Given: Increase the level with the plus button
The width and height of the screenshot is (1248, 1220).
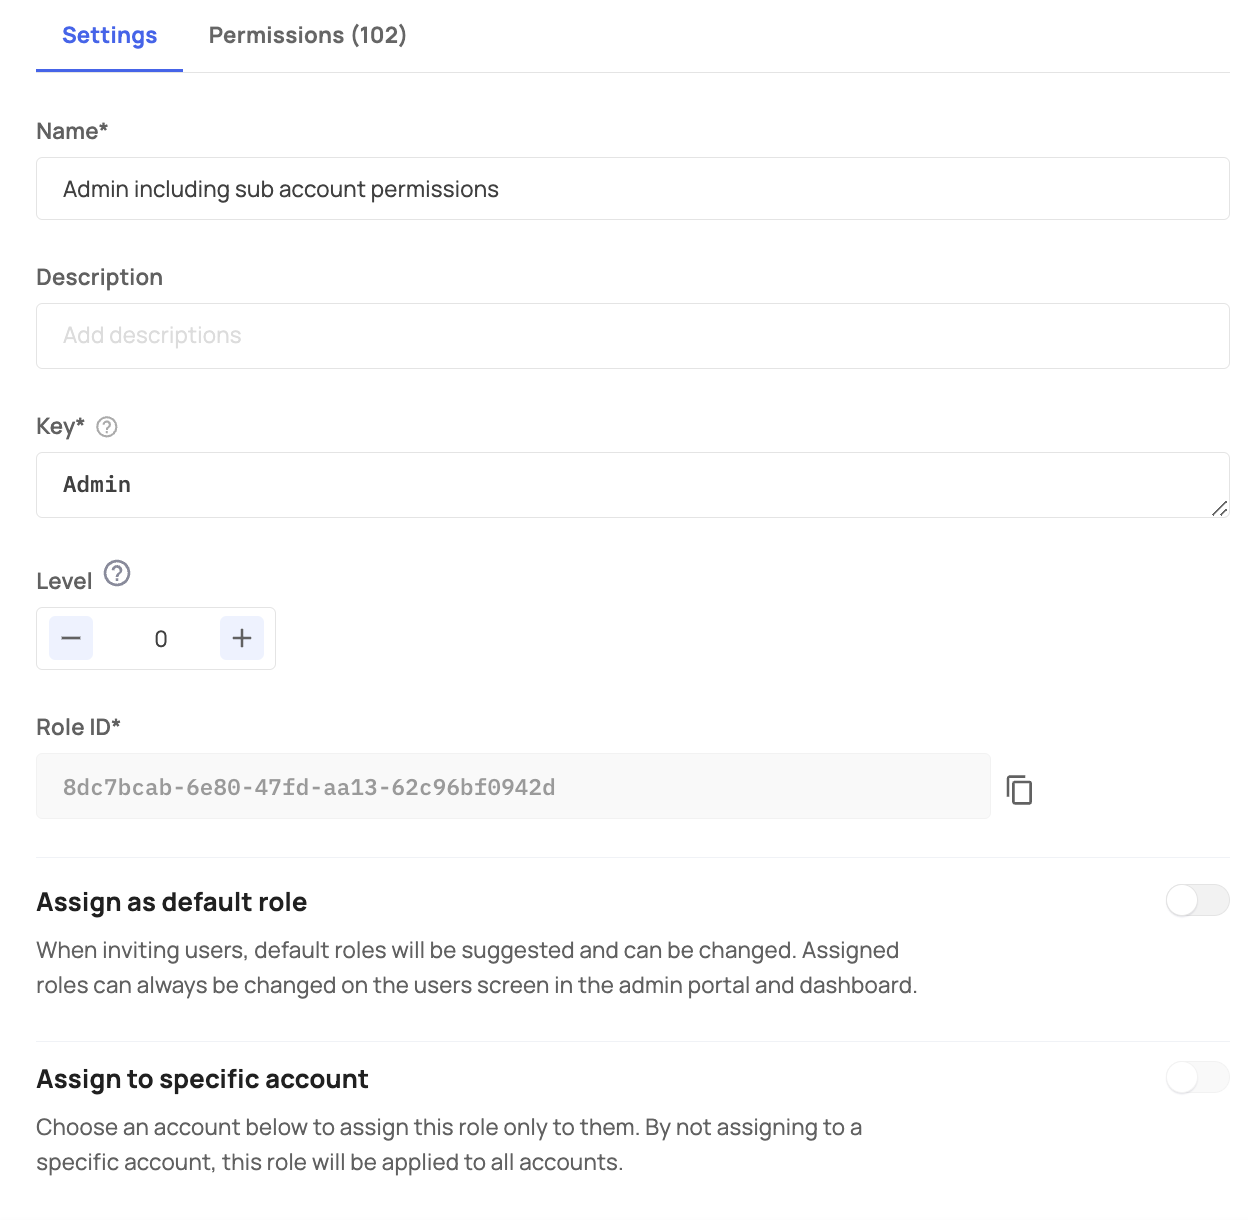Looking at the screenshot, I should [242, 638].
